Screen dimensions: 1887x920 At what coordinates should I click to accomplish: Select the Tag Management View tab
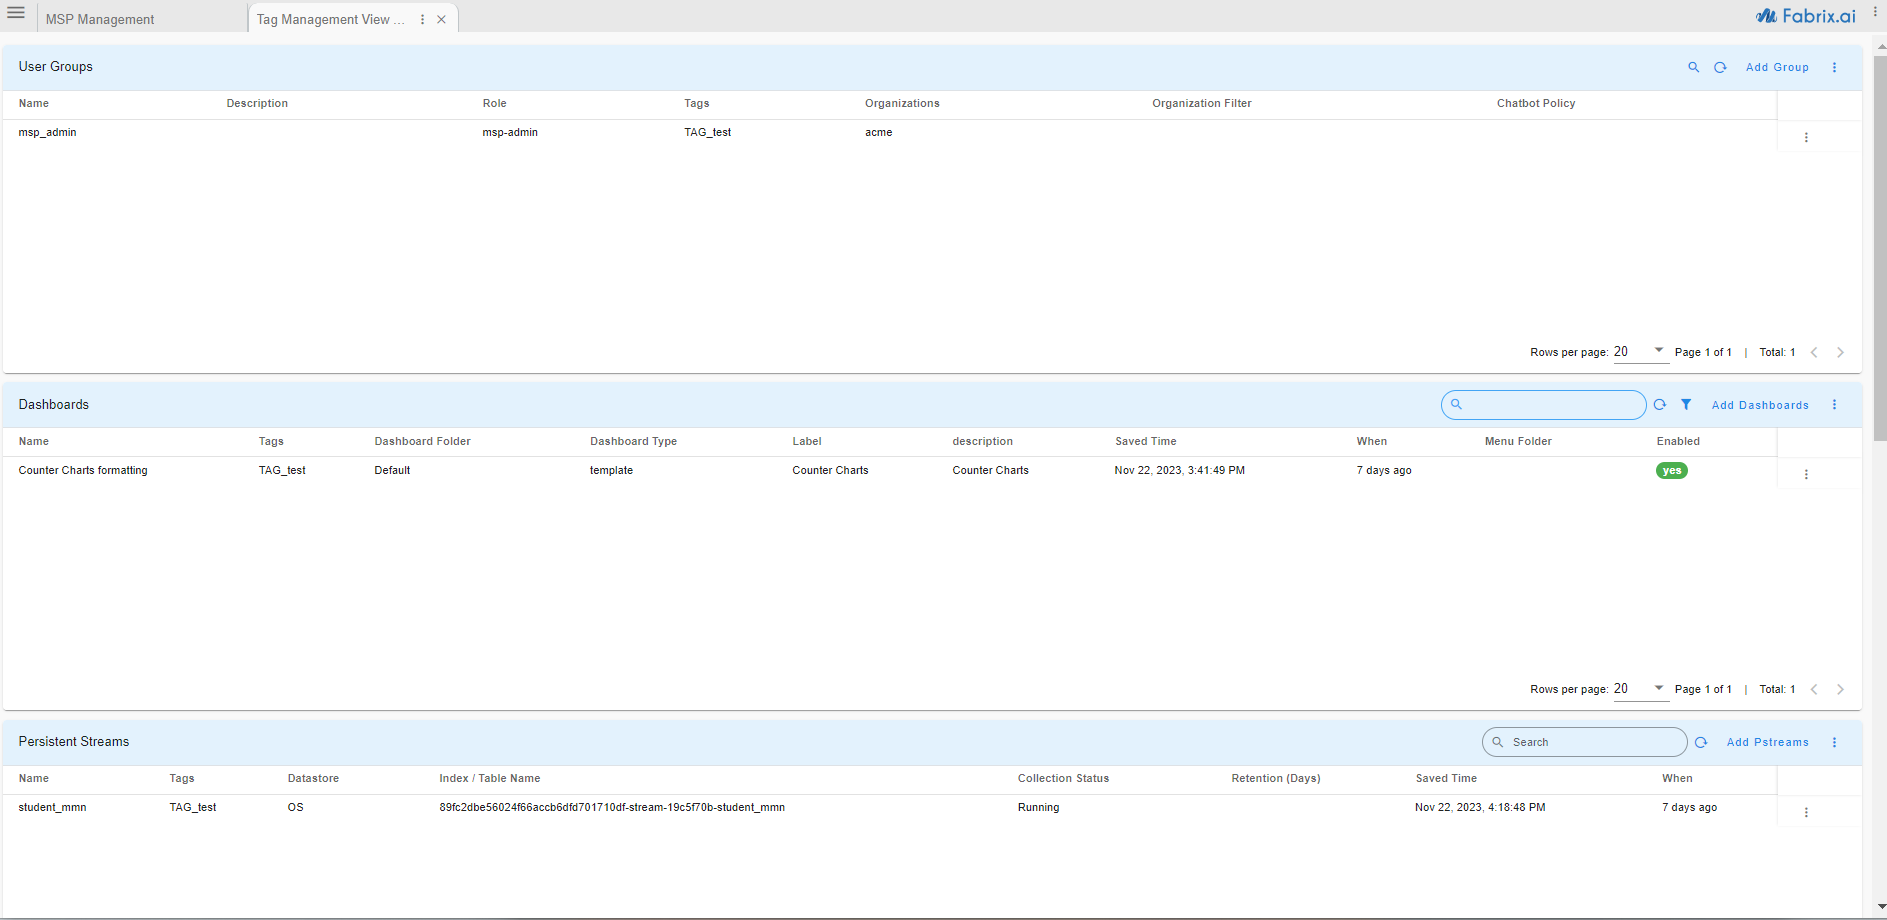pos(330,20)
